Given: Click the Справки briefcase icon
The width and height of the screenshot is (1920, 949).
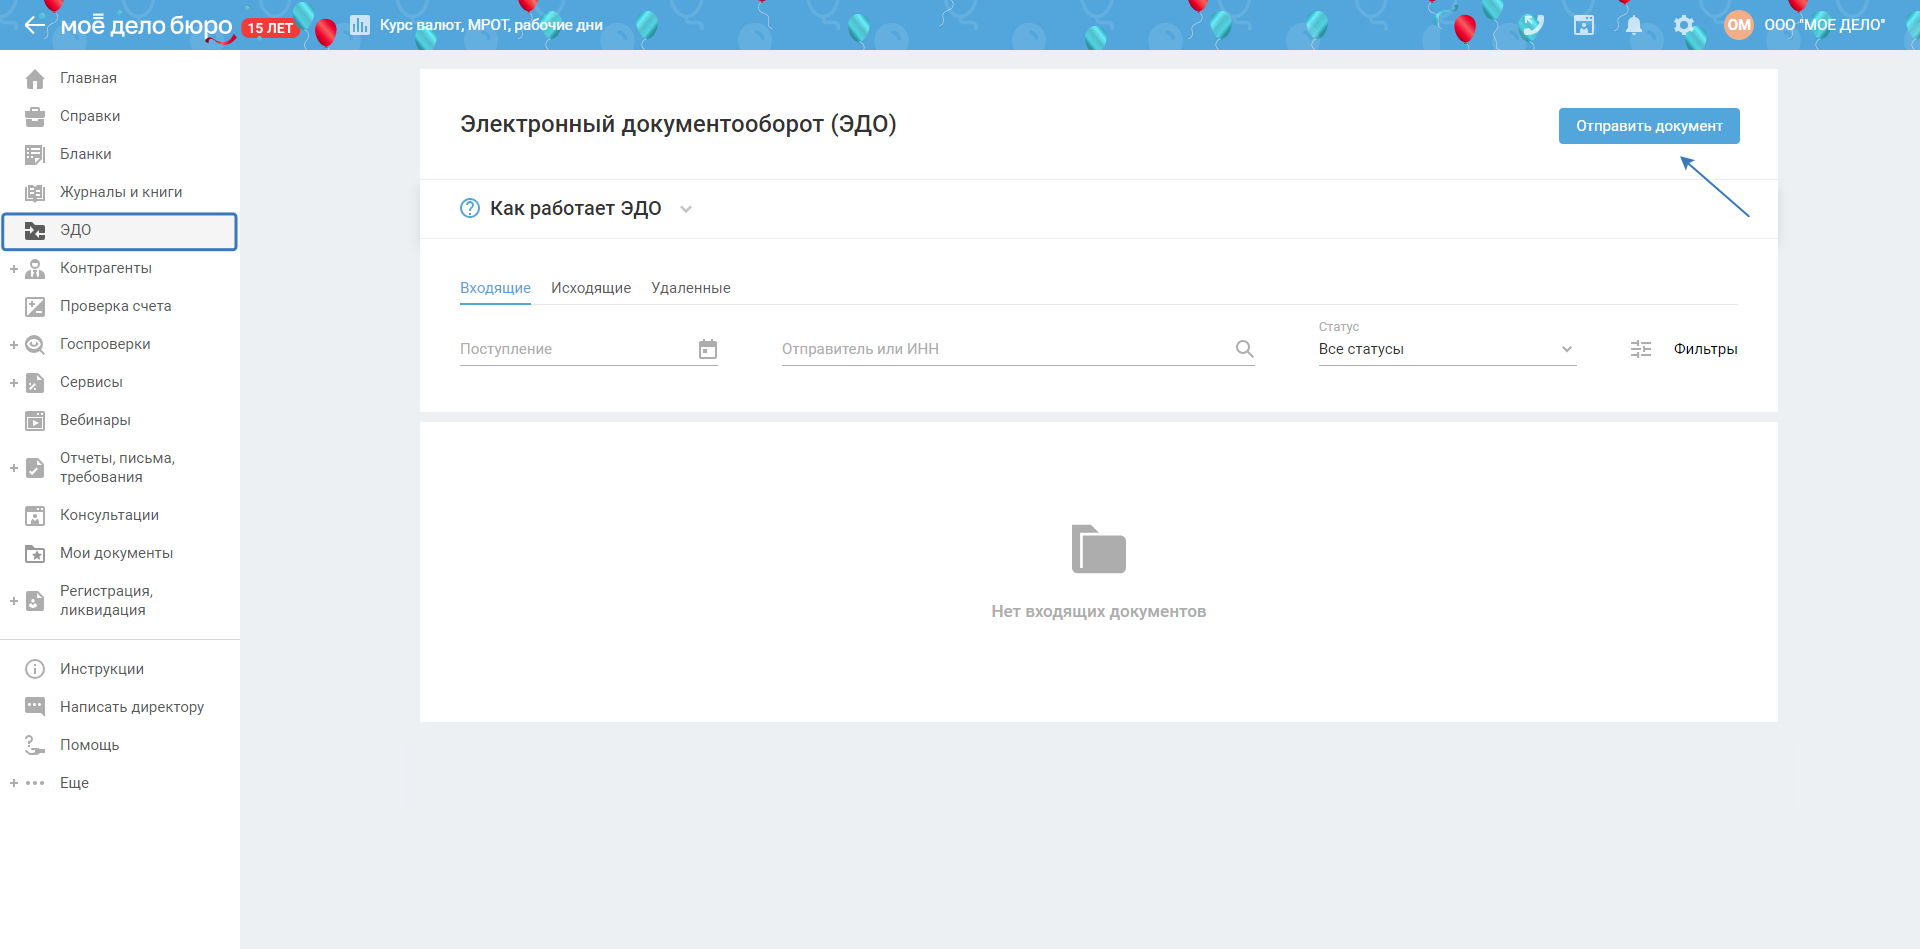Looking at the screenshot, I should coord(35,116).
